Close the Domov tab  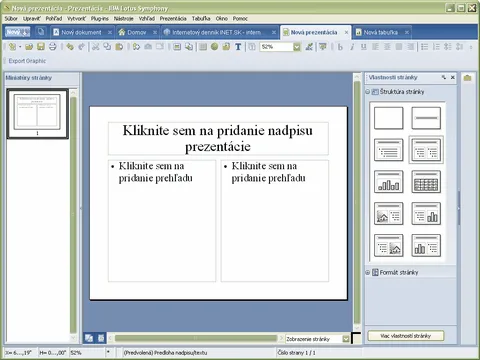click(155, 32)
